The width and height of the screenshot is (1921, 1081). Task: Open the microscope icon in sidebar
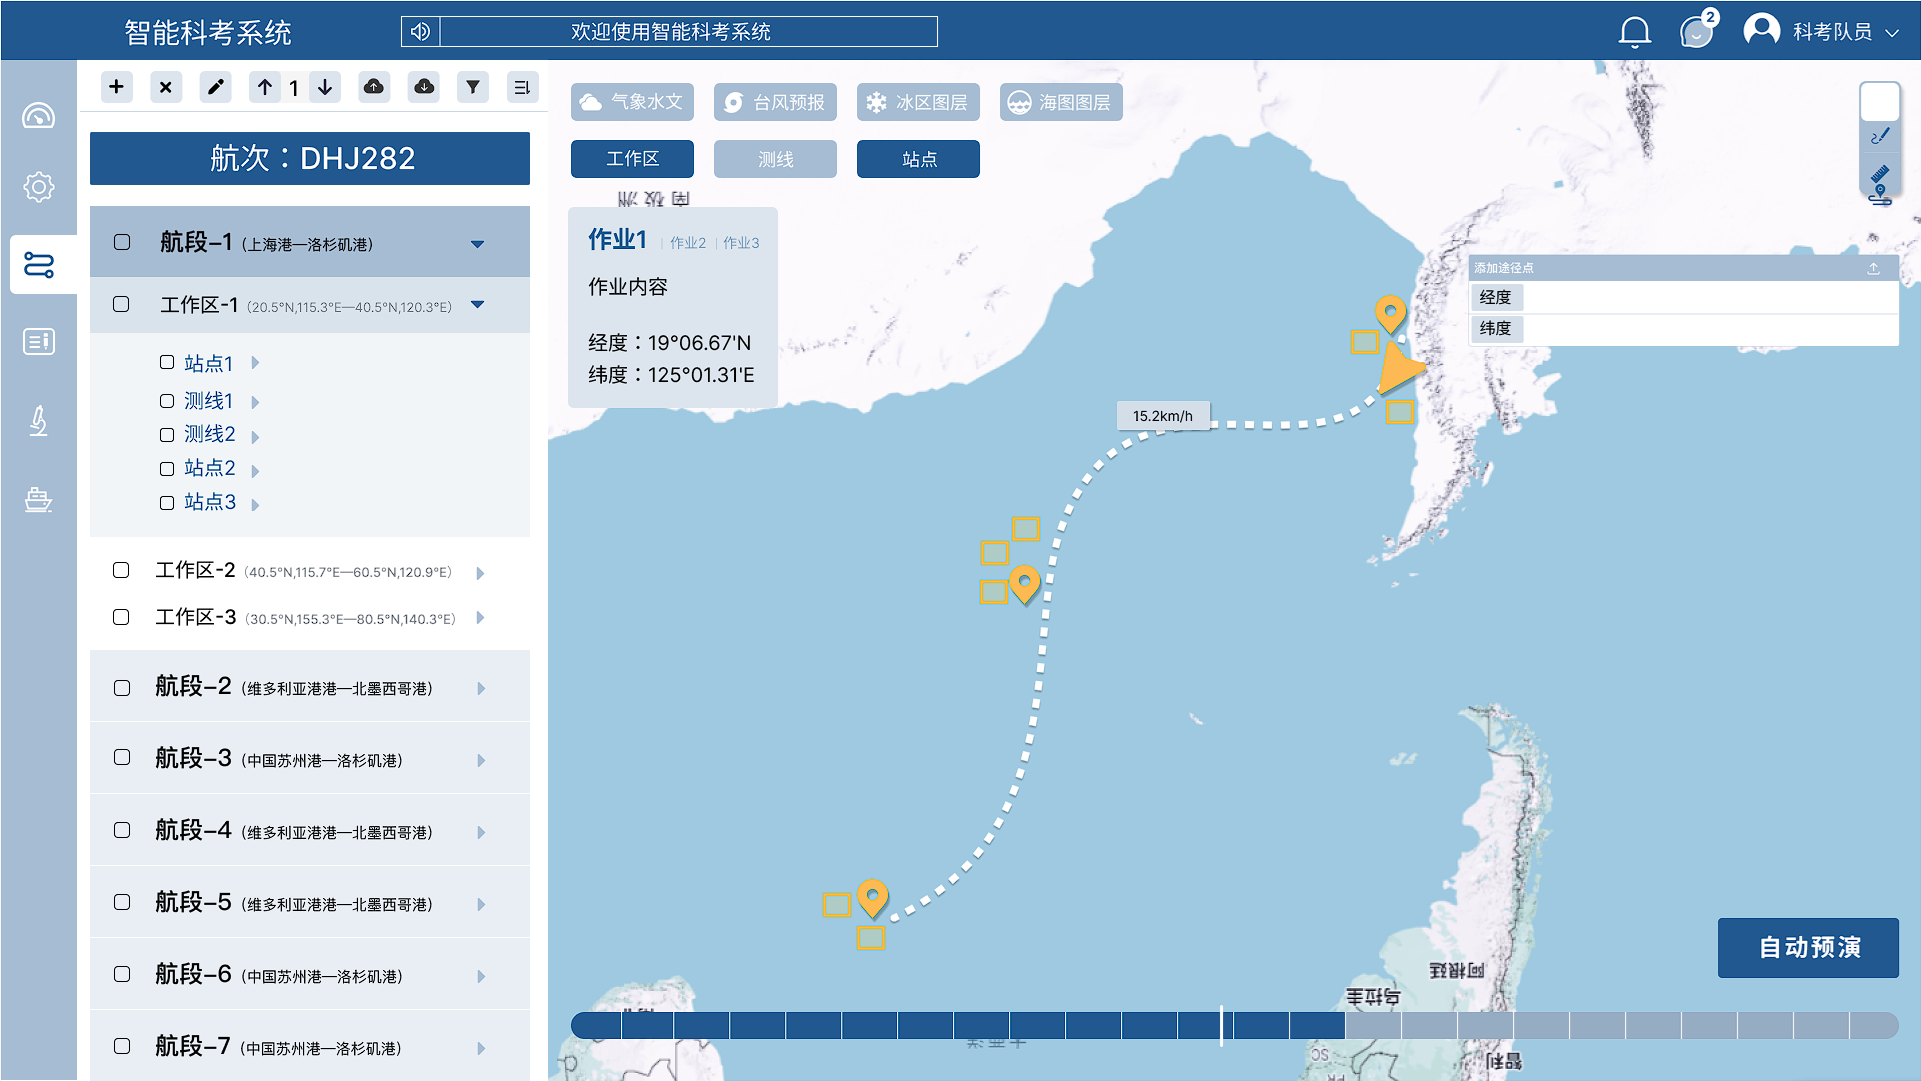point(38,420)
